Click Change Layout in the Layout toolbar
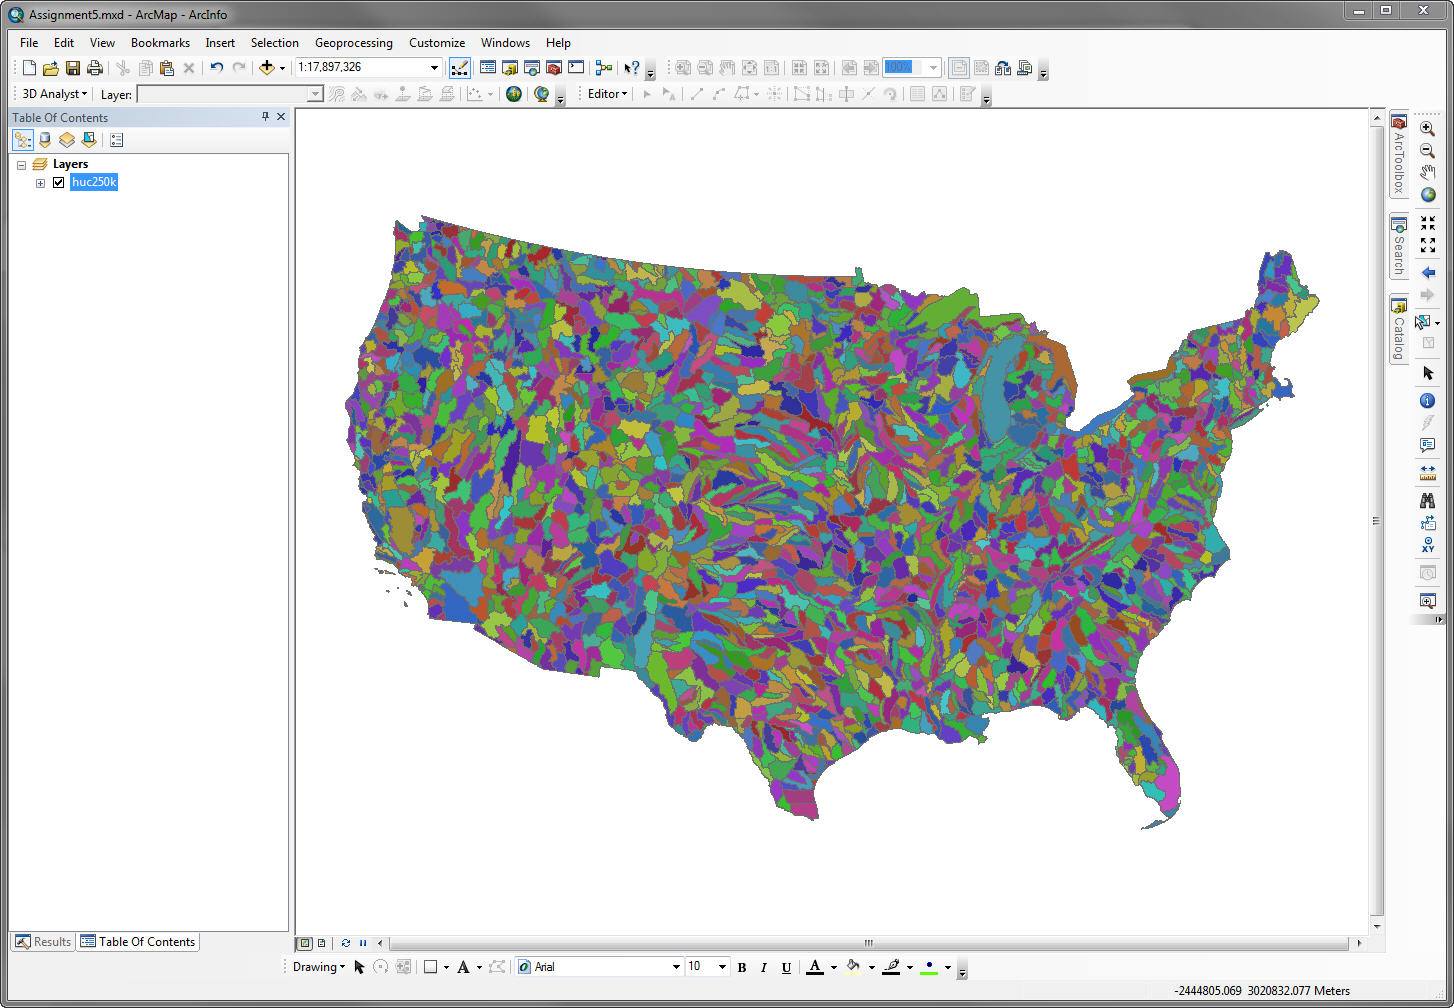The height and width of the screenshot is (1008, 1454). tap(1003, 68)
